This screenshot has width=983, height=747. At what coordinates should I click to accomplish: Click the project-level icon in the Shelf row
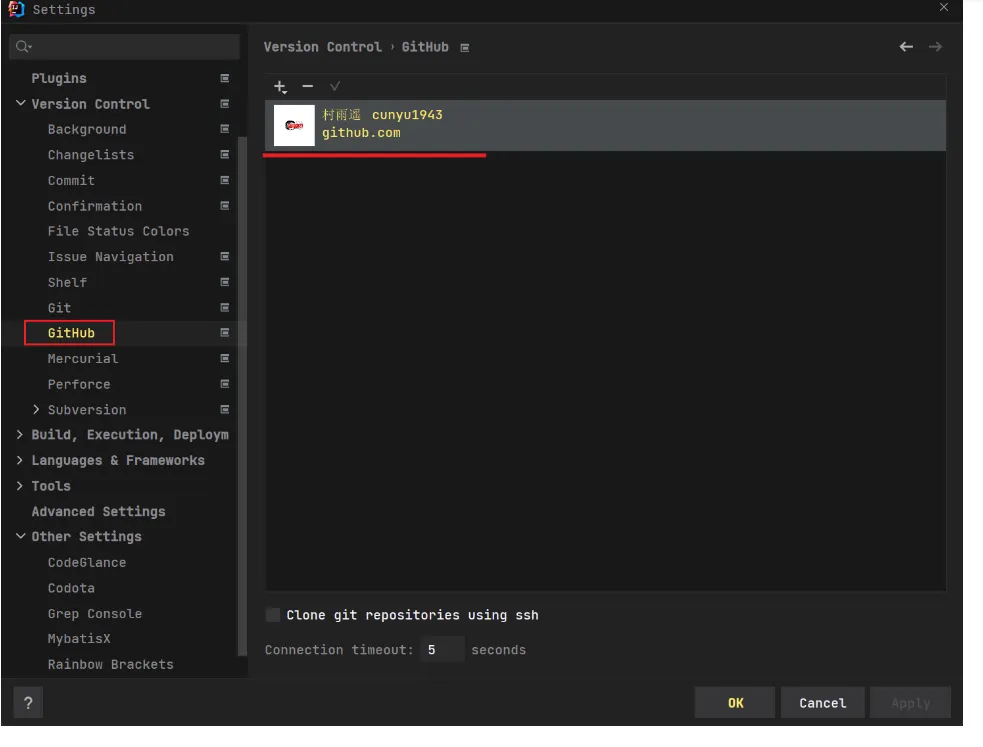tap(224, 282)
